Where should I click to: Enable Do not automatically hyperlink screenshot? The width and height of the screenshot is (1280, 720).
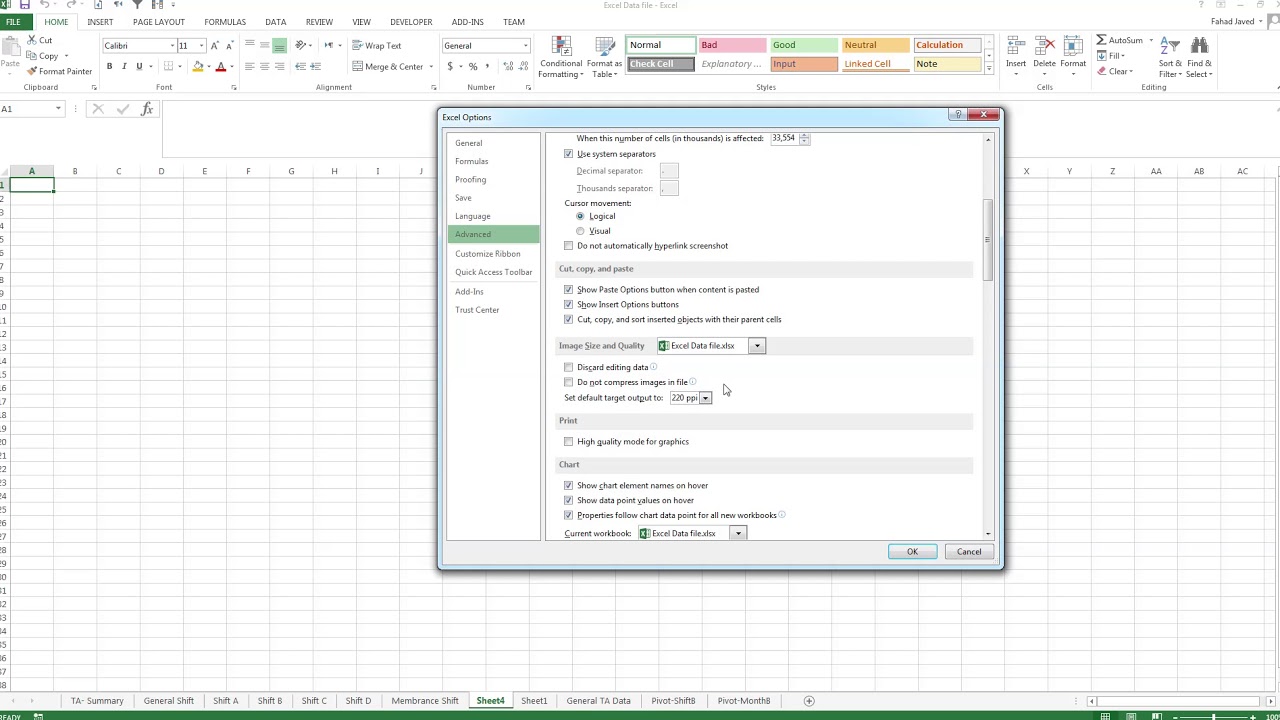coord(569,246)
